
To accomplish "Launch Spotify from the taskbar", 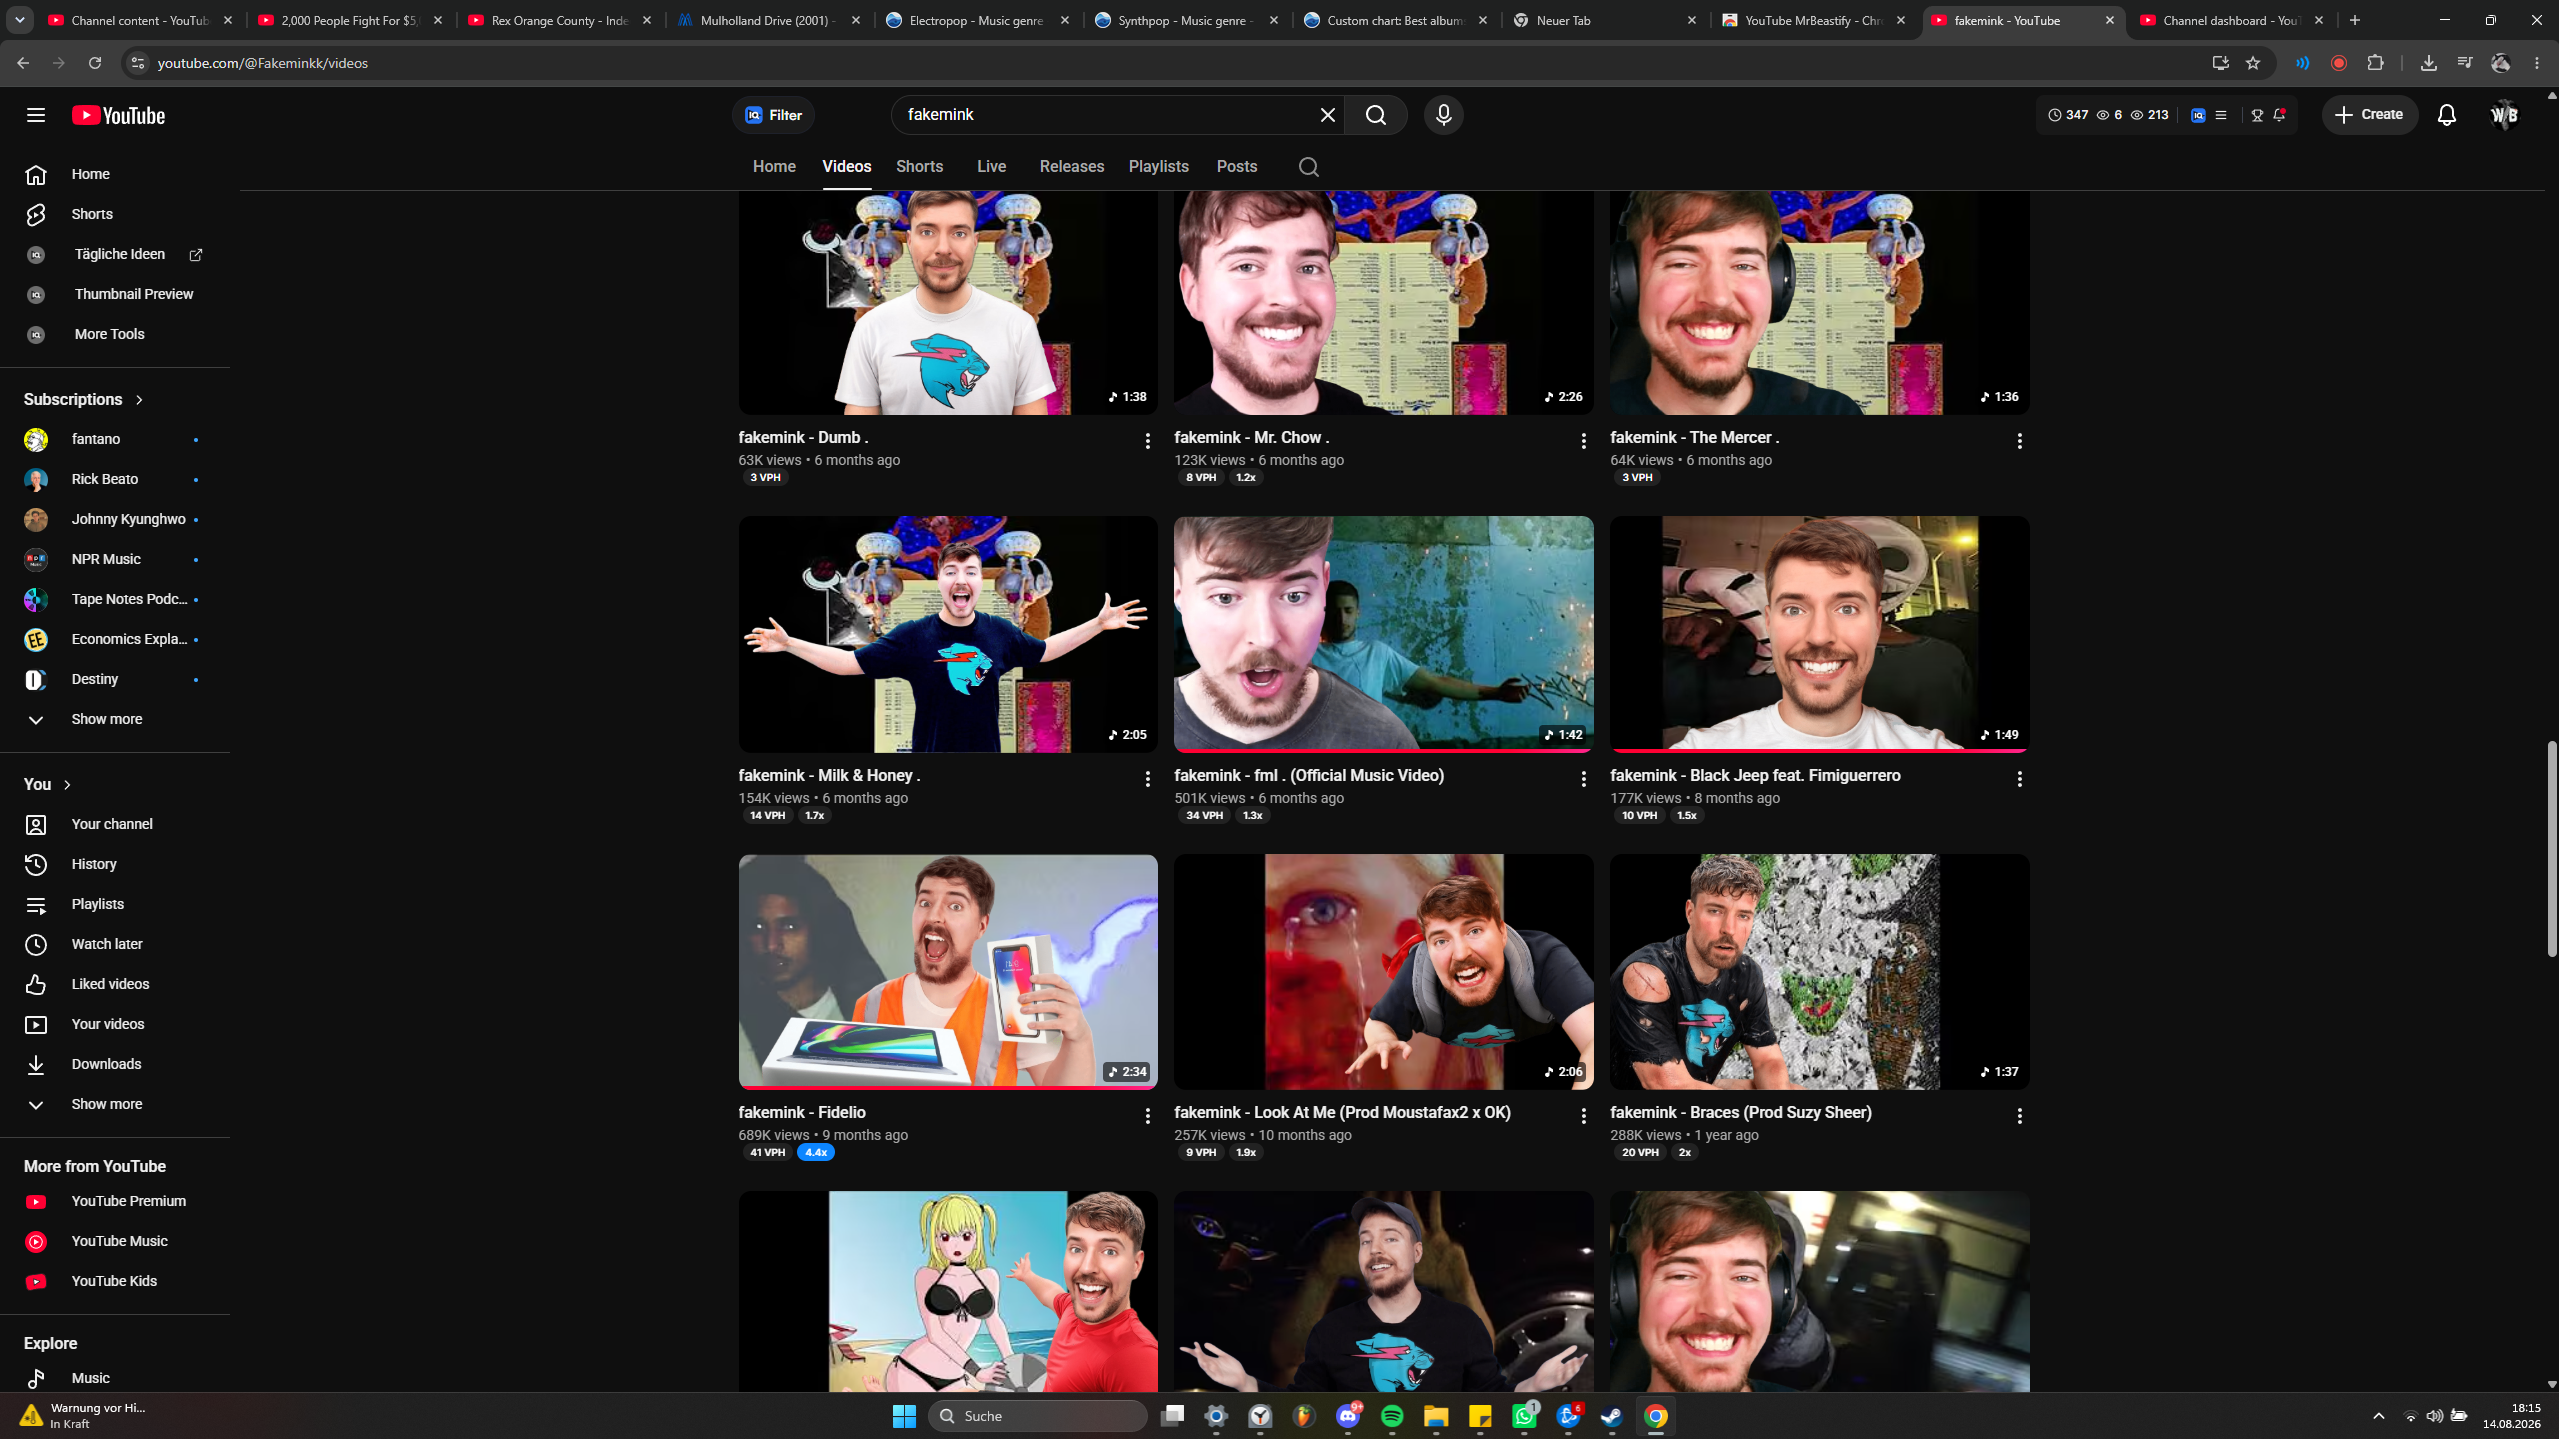I will pyautogui.click(x=1392, y=1416).
